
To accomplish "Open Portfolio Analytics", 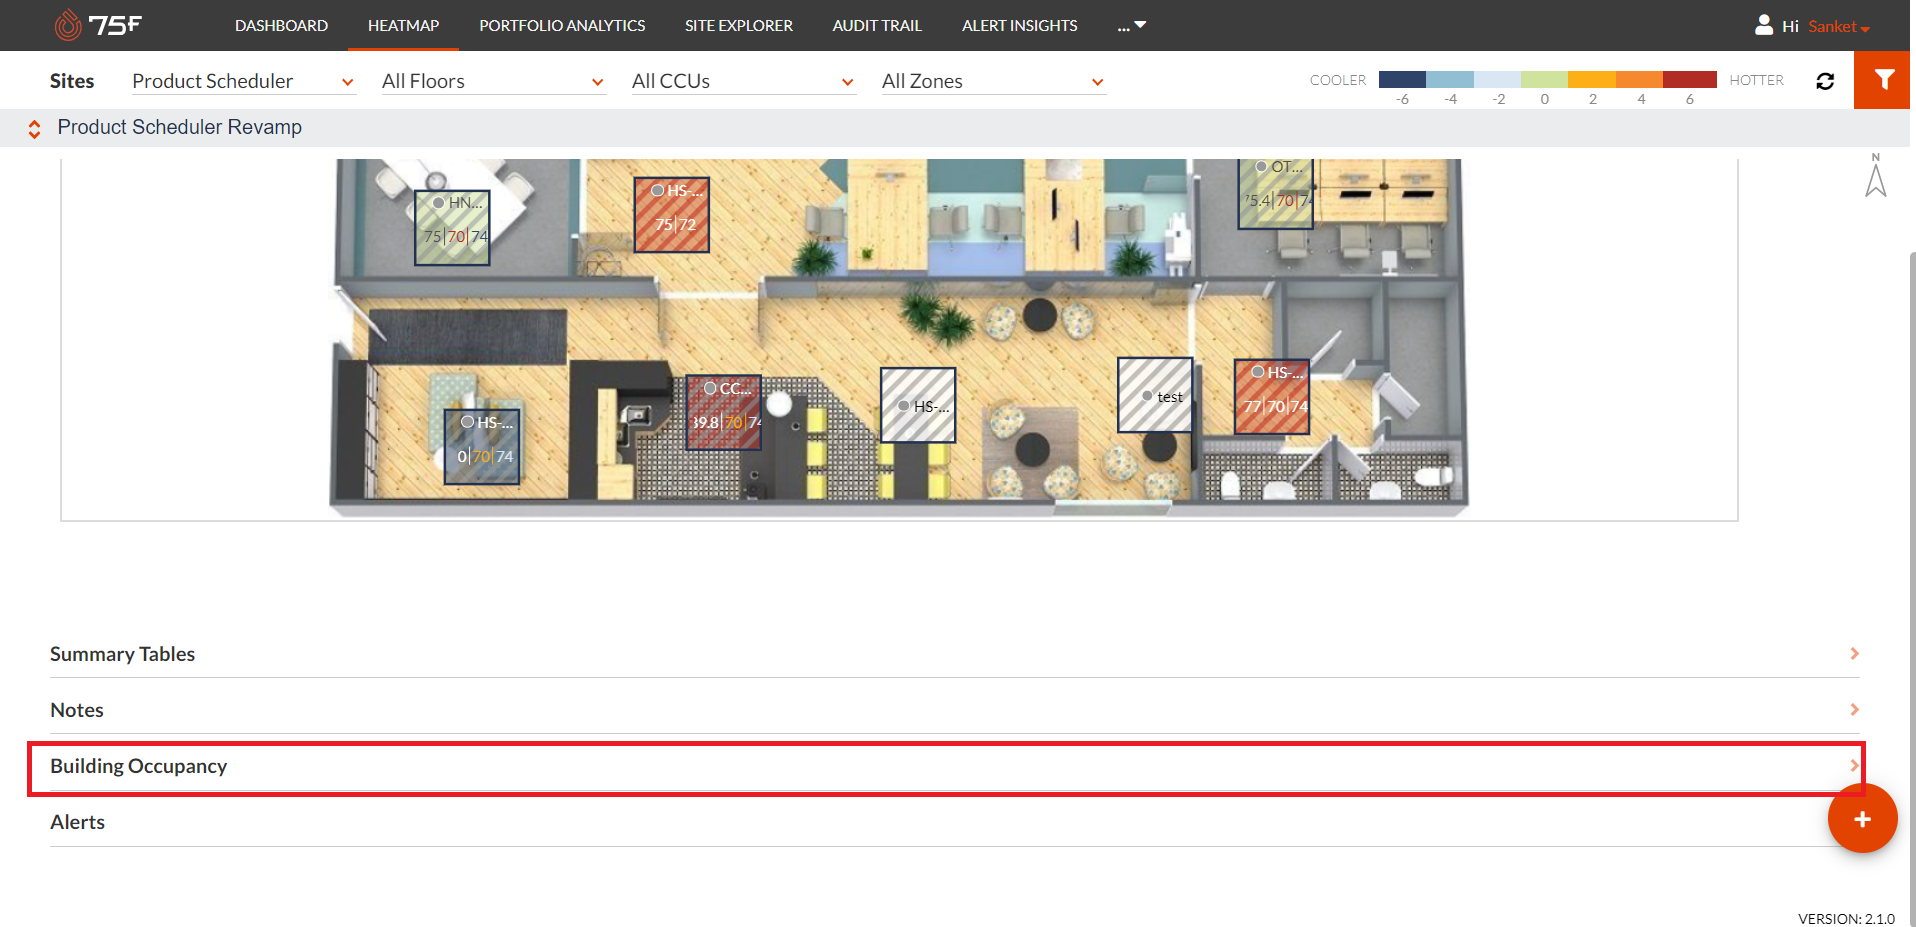I will (562, 25).
